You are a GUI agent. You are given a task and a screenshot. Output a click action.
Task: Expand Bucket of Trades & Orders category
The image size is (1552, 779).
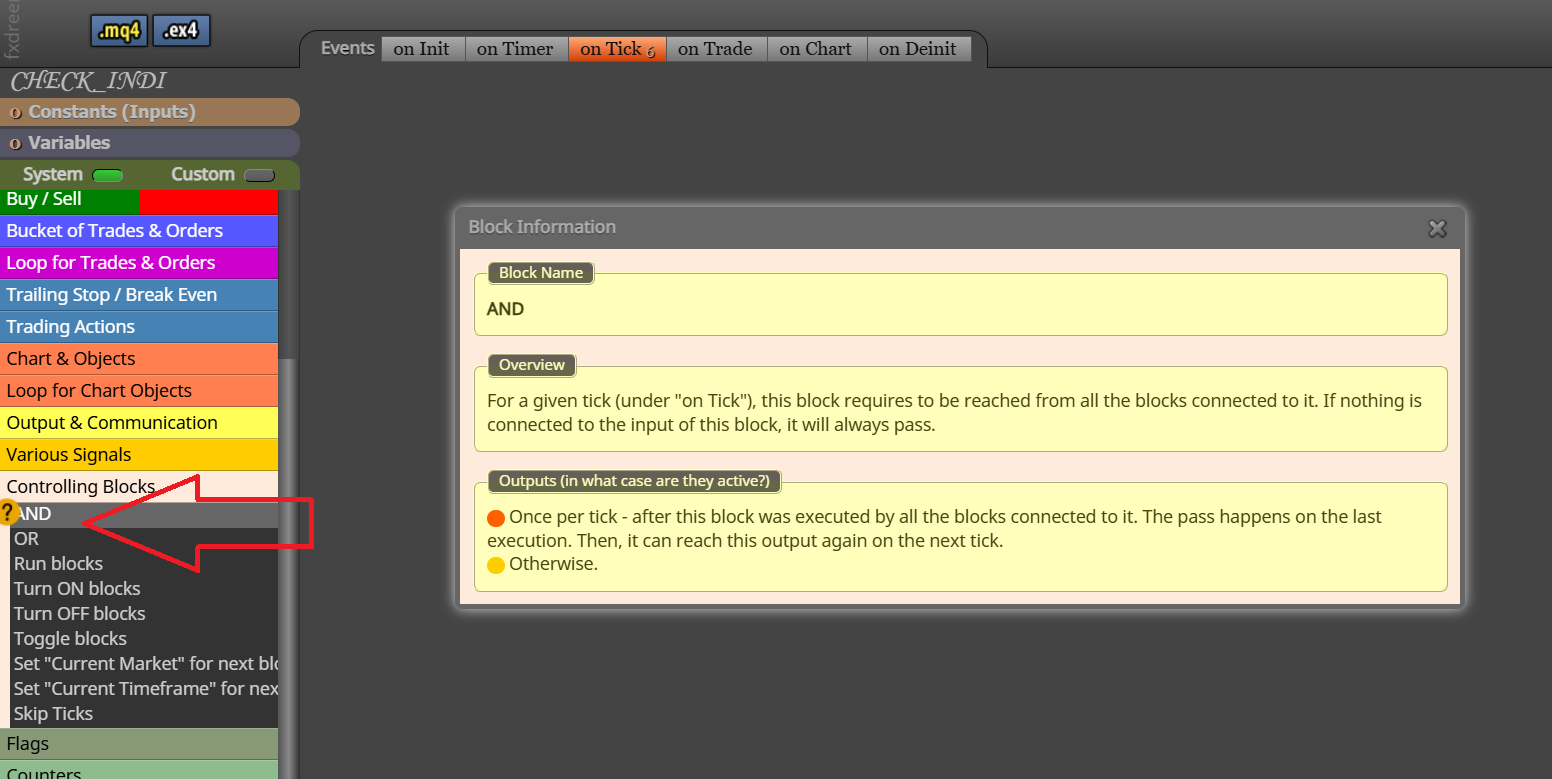(139, 231)
